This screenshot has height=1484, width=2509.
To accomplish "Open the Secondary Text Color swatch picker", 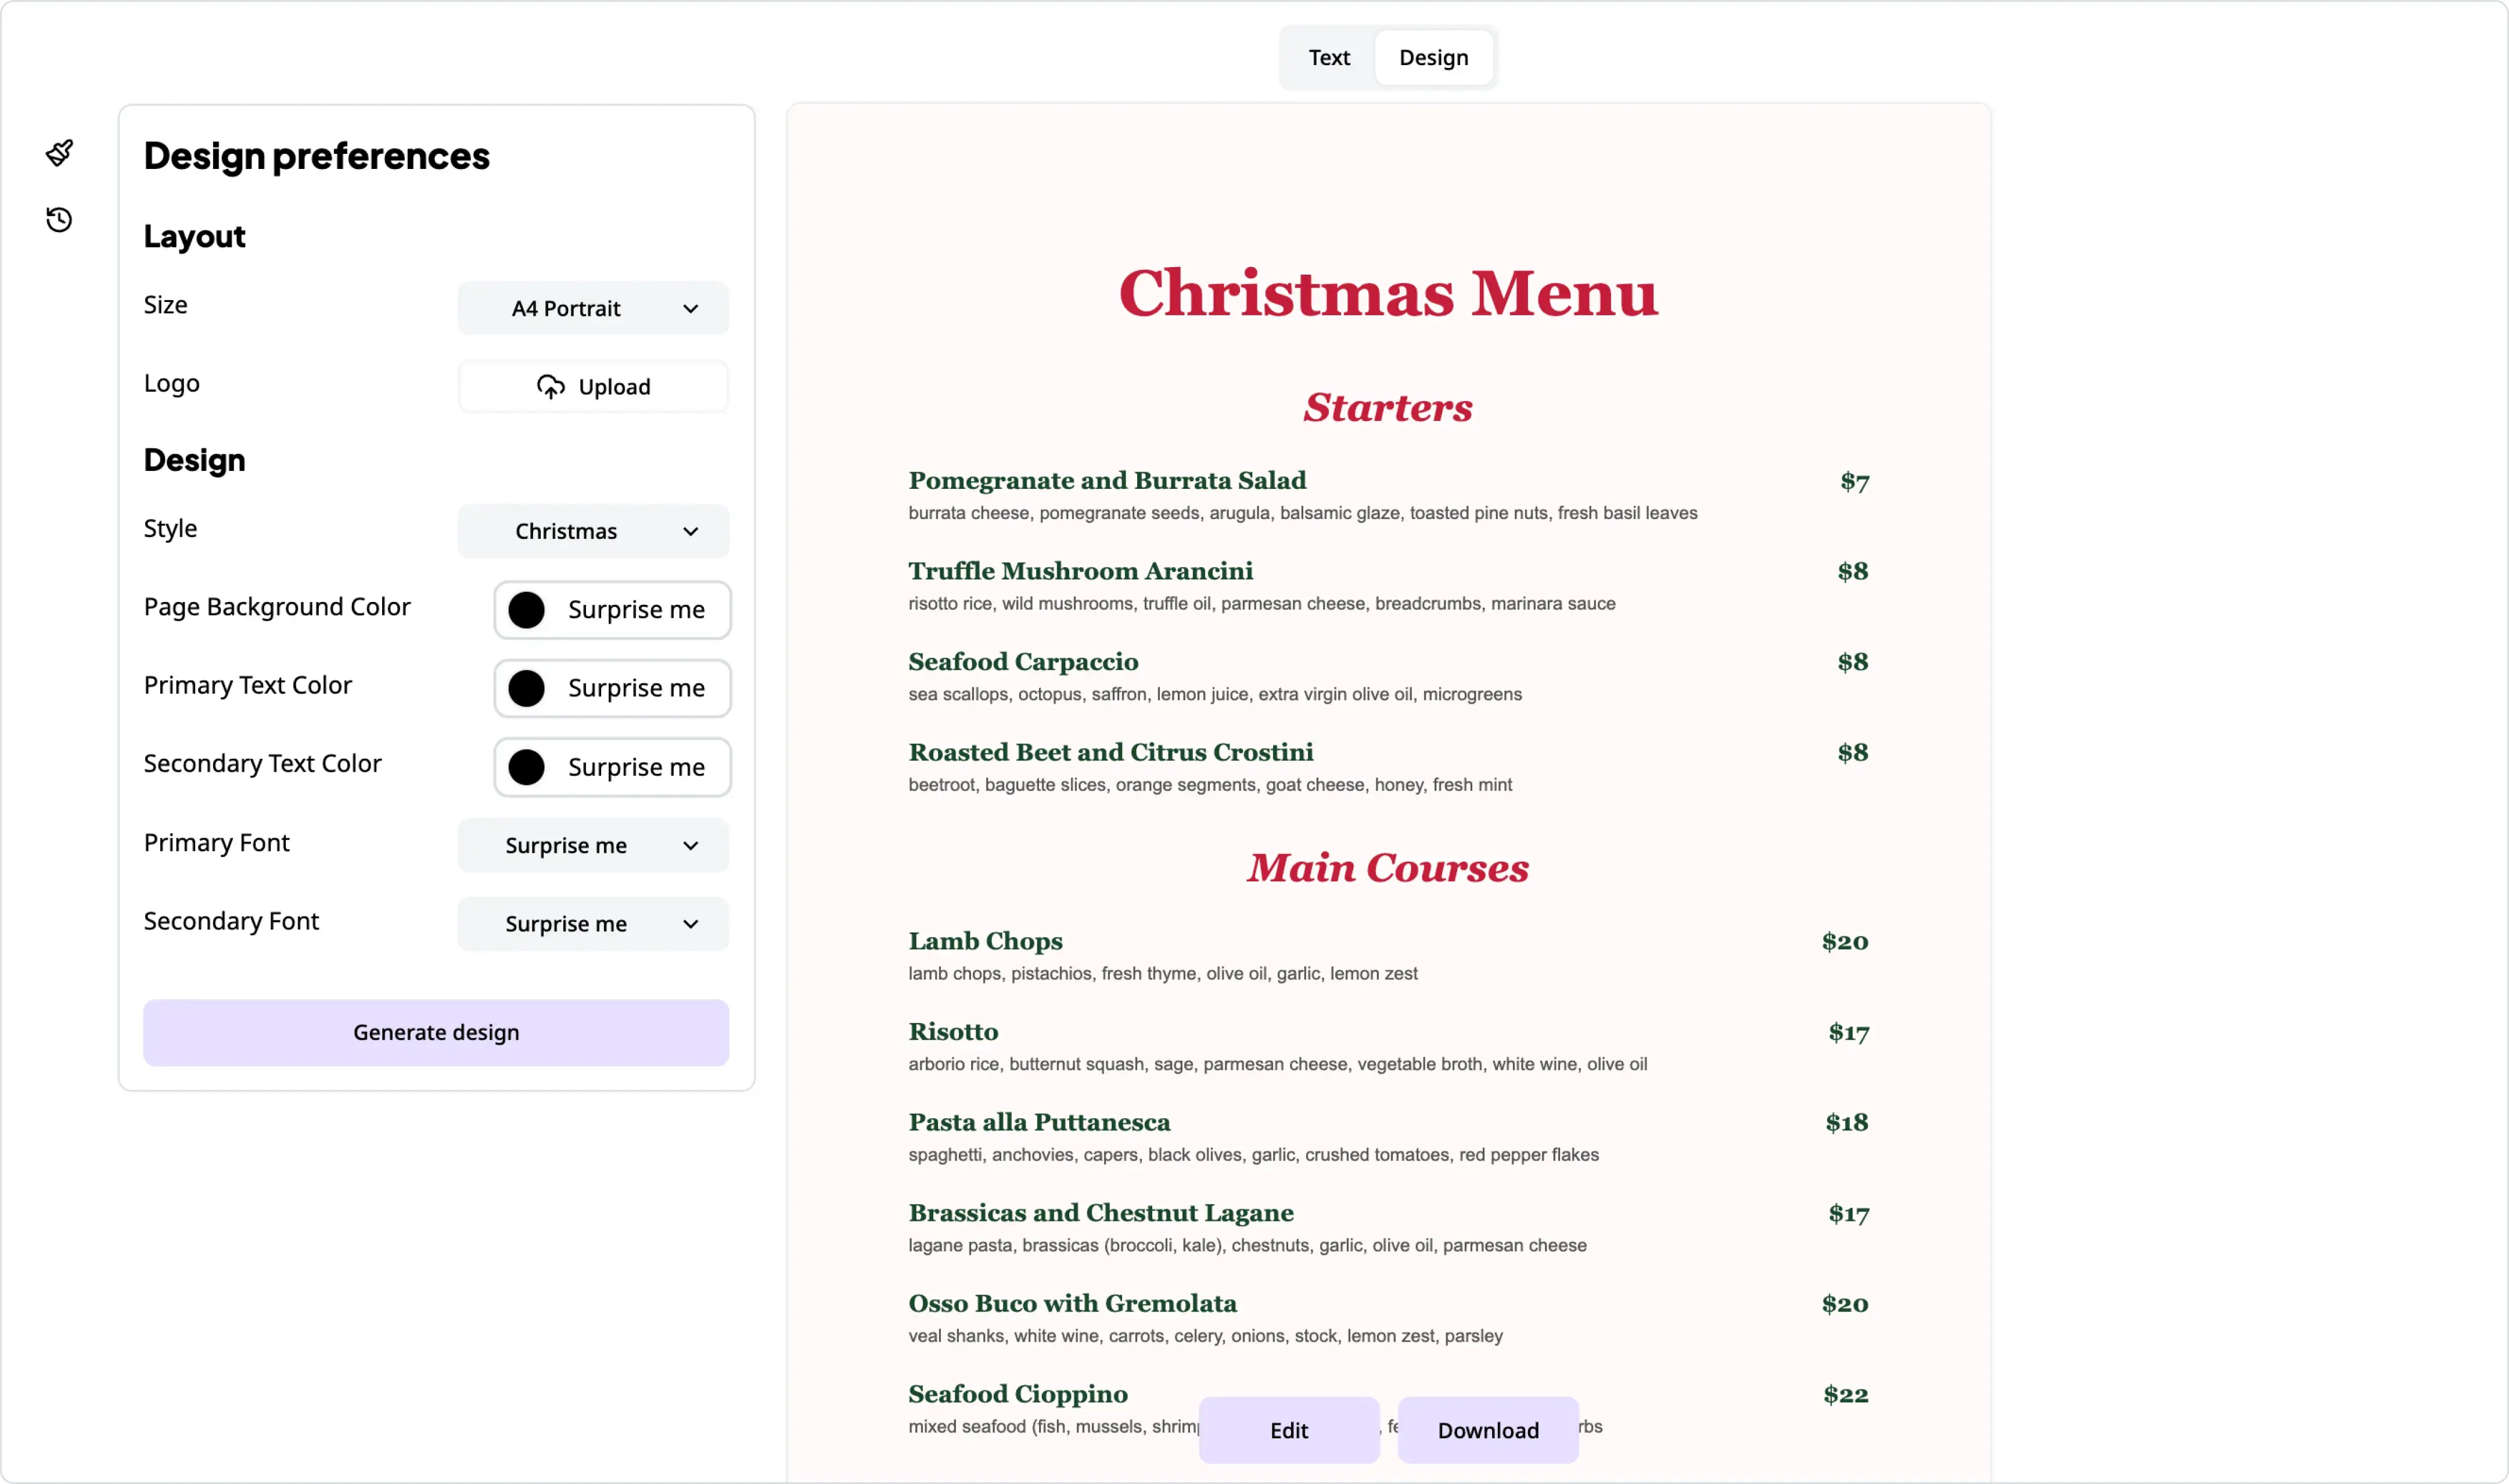I will tap(526, 768).
